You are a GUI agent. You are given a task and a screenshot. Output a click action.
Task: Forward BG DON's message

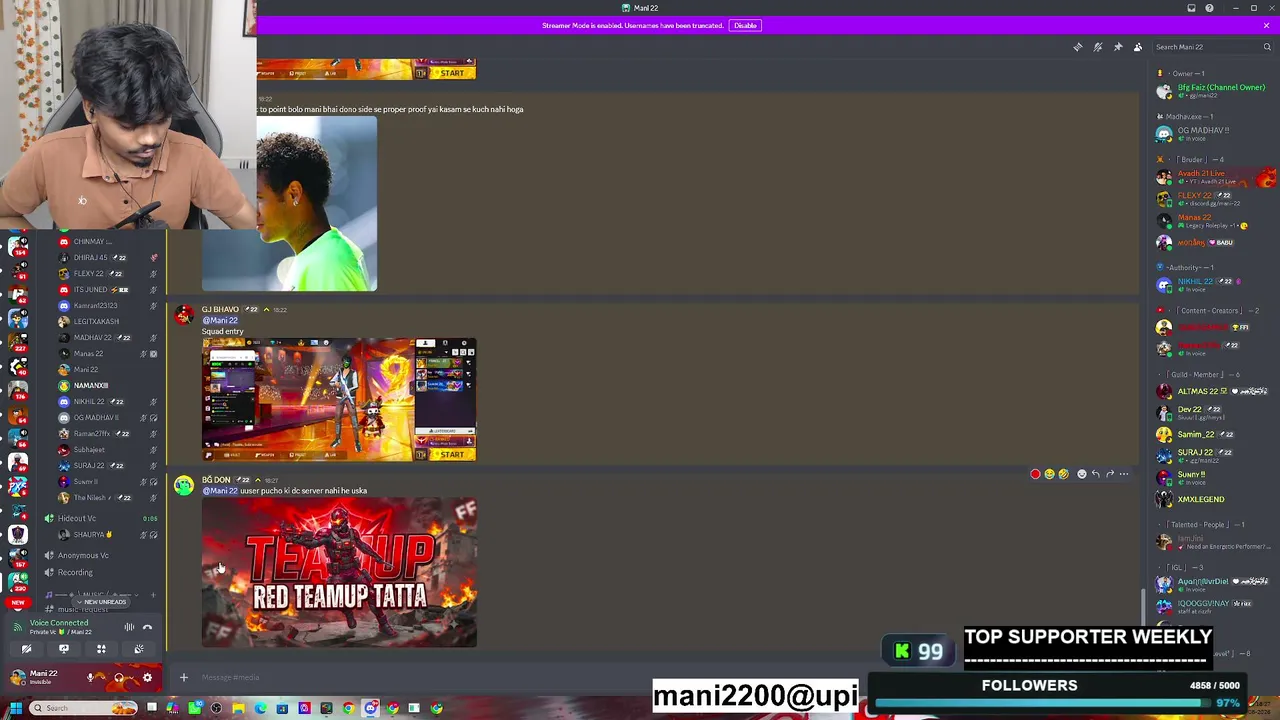click(x=1110, y=474)
